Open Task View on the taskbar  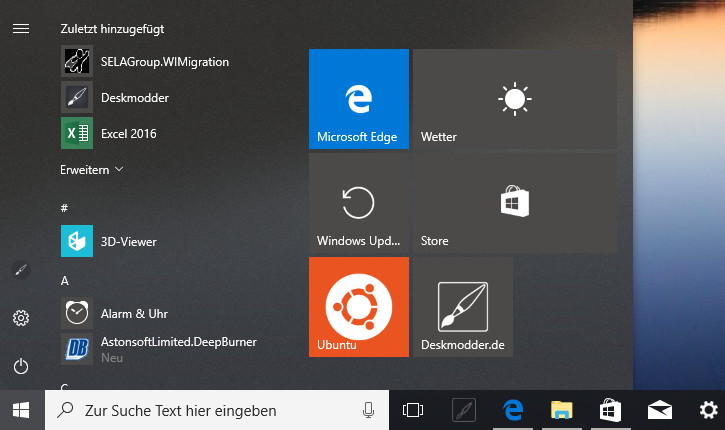[413, 410]
